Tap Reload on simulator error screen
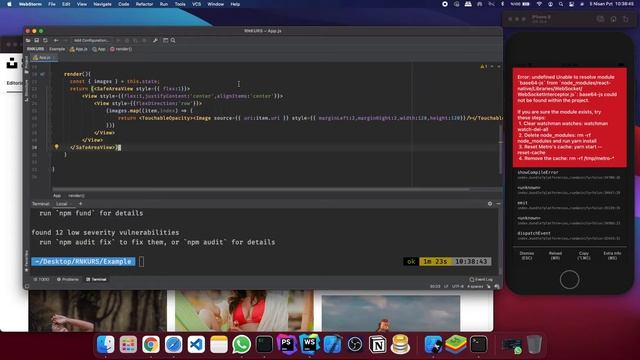This screenshot has height=360, width=640. pyautogui.click(x=555, y=256)
